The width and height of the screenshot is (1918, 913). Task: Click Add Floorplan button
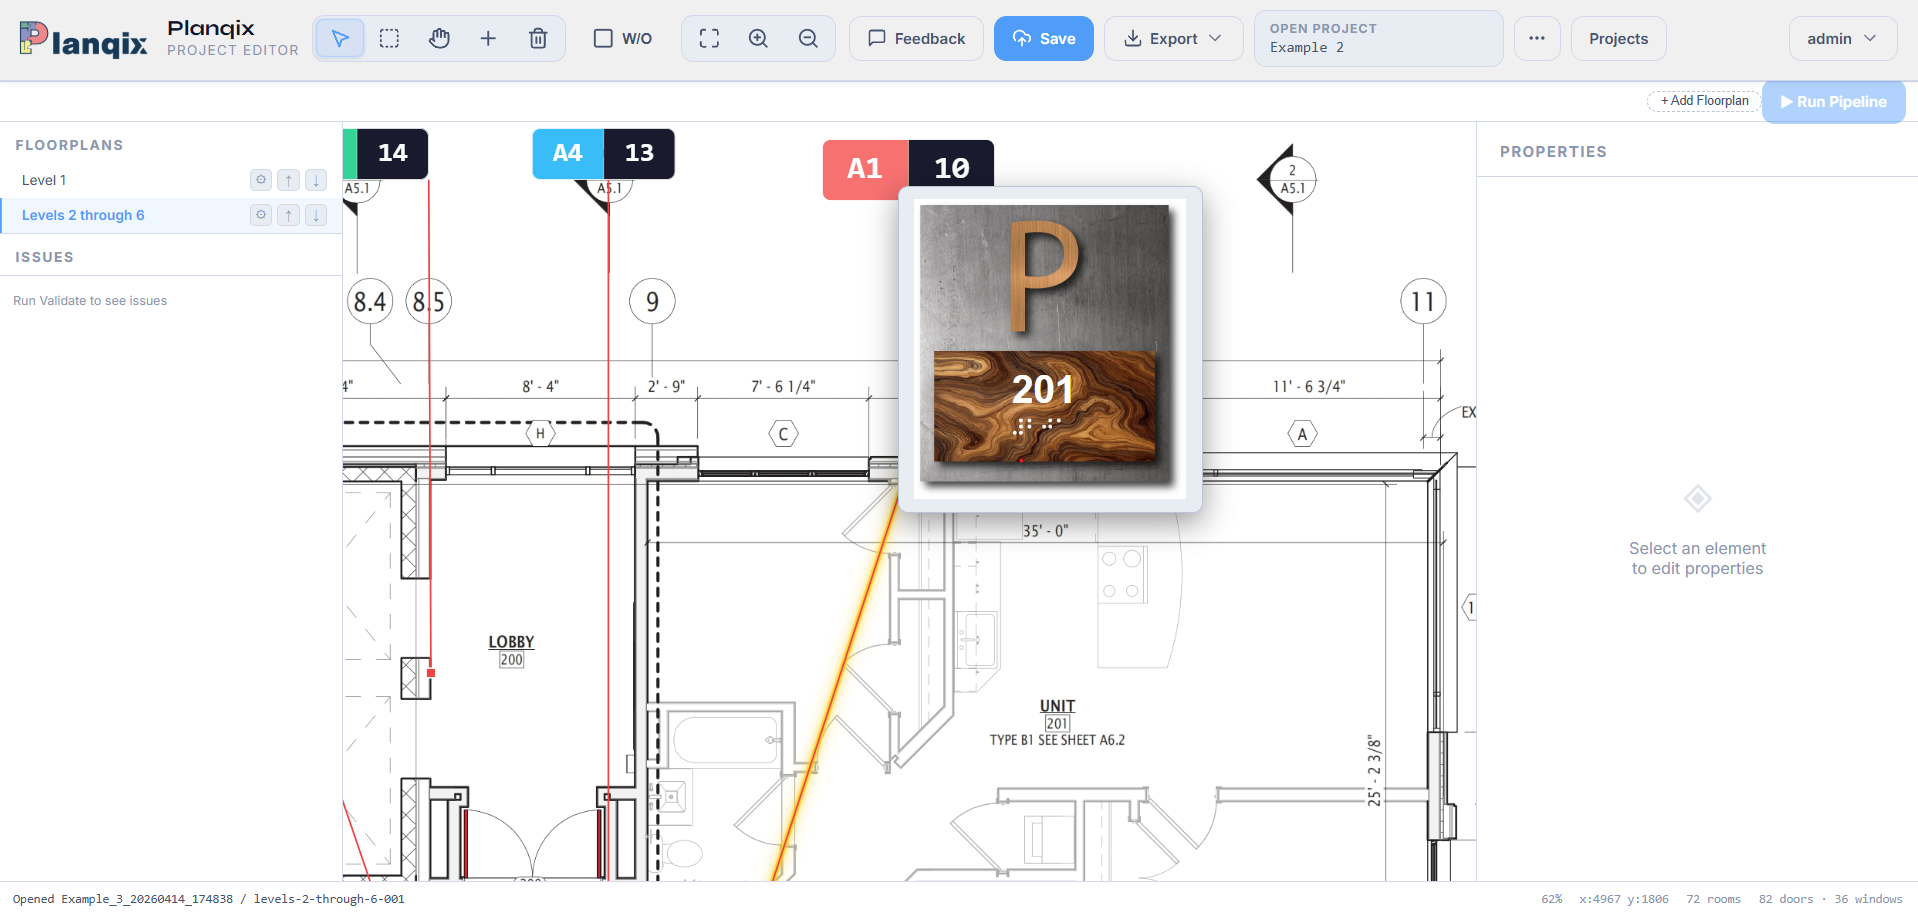(1704, 101)
